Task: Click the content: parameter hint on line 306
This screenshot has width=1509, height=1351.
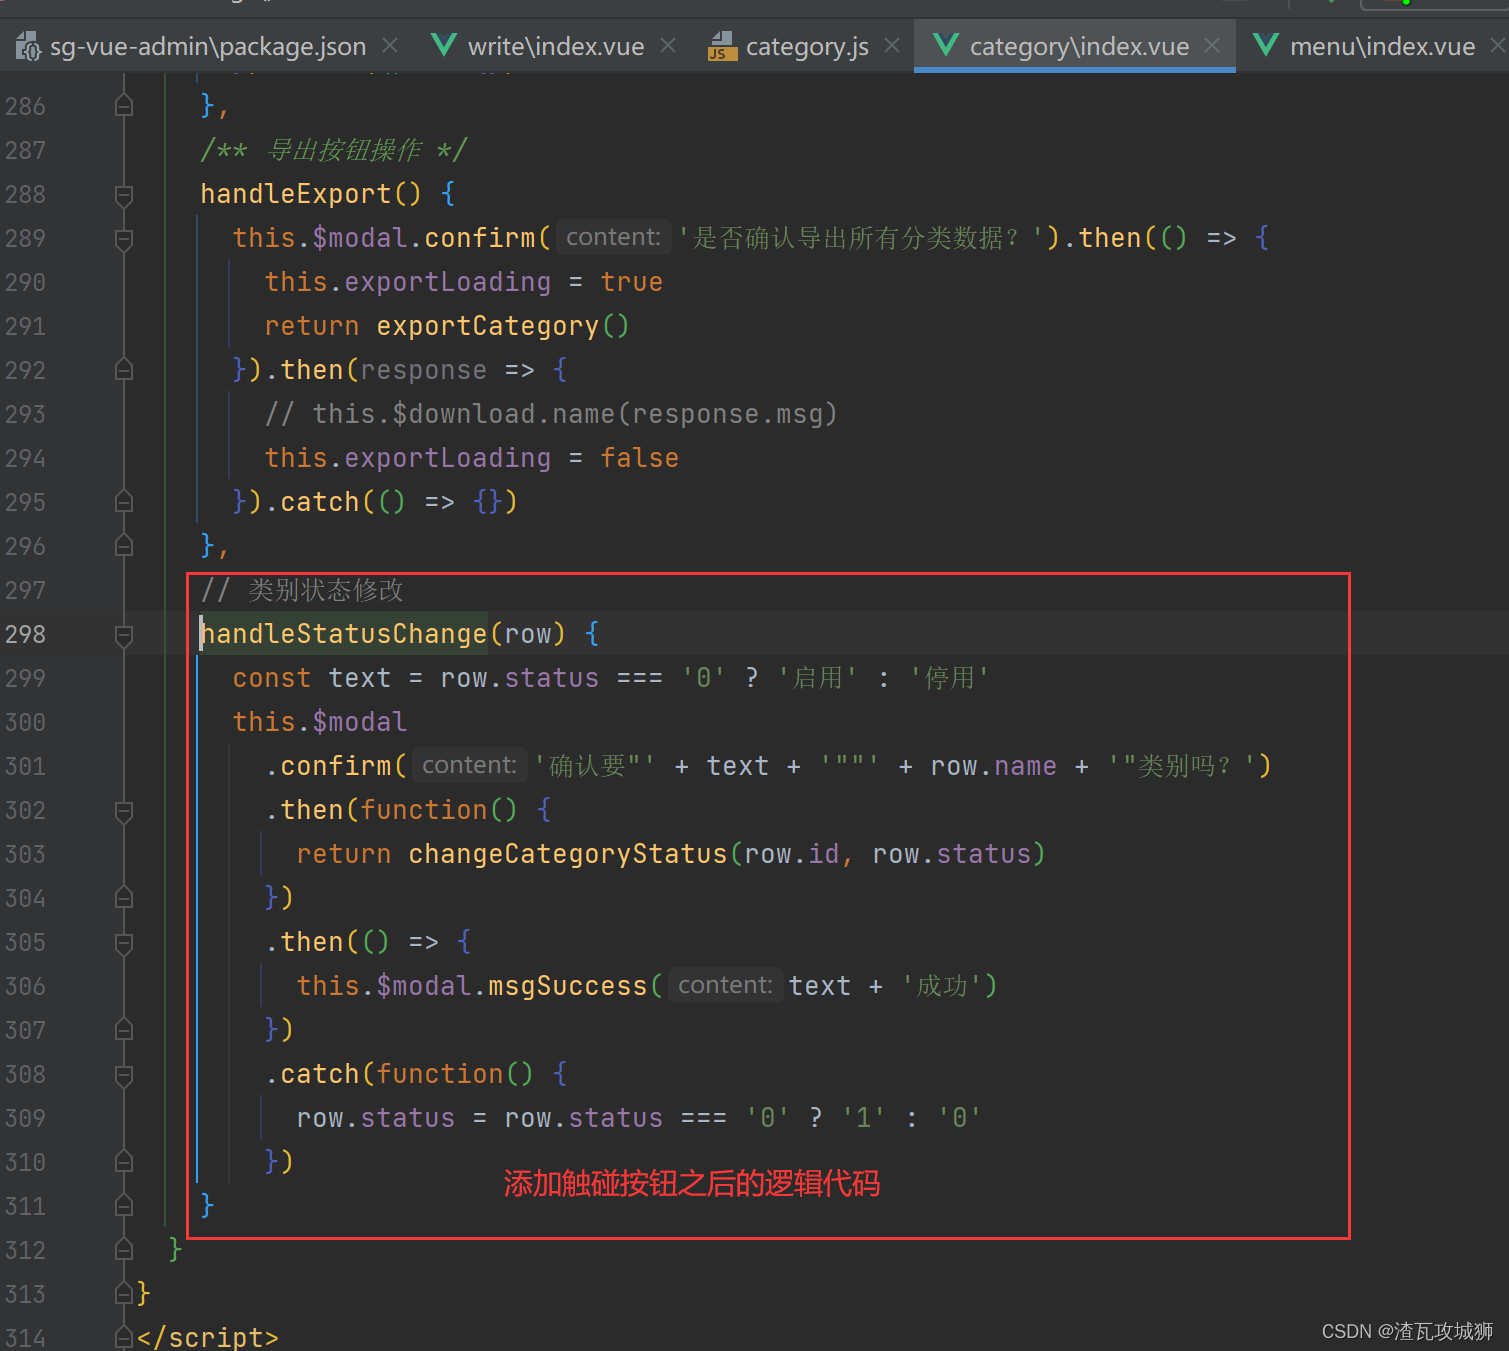Action: tap(725, 985)
